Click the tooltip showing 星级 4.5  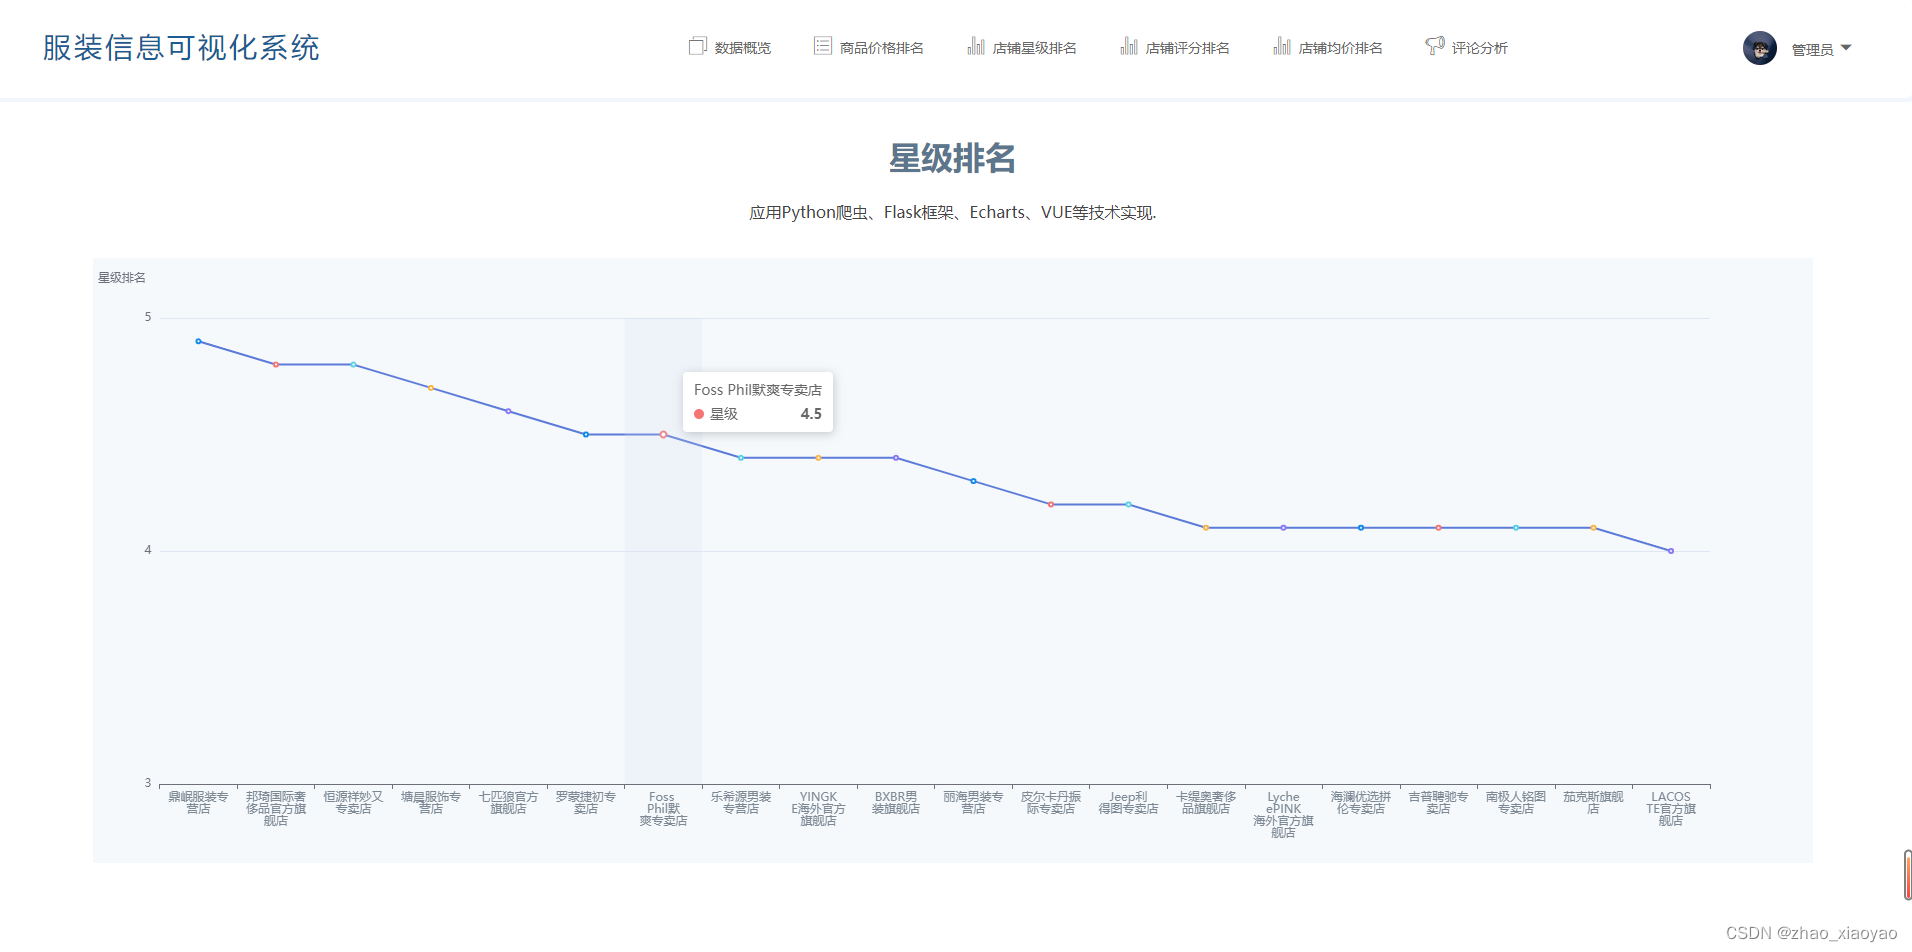pos(758,402)
